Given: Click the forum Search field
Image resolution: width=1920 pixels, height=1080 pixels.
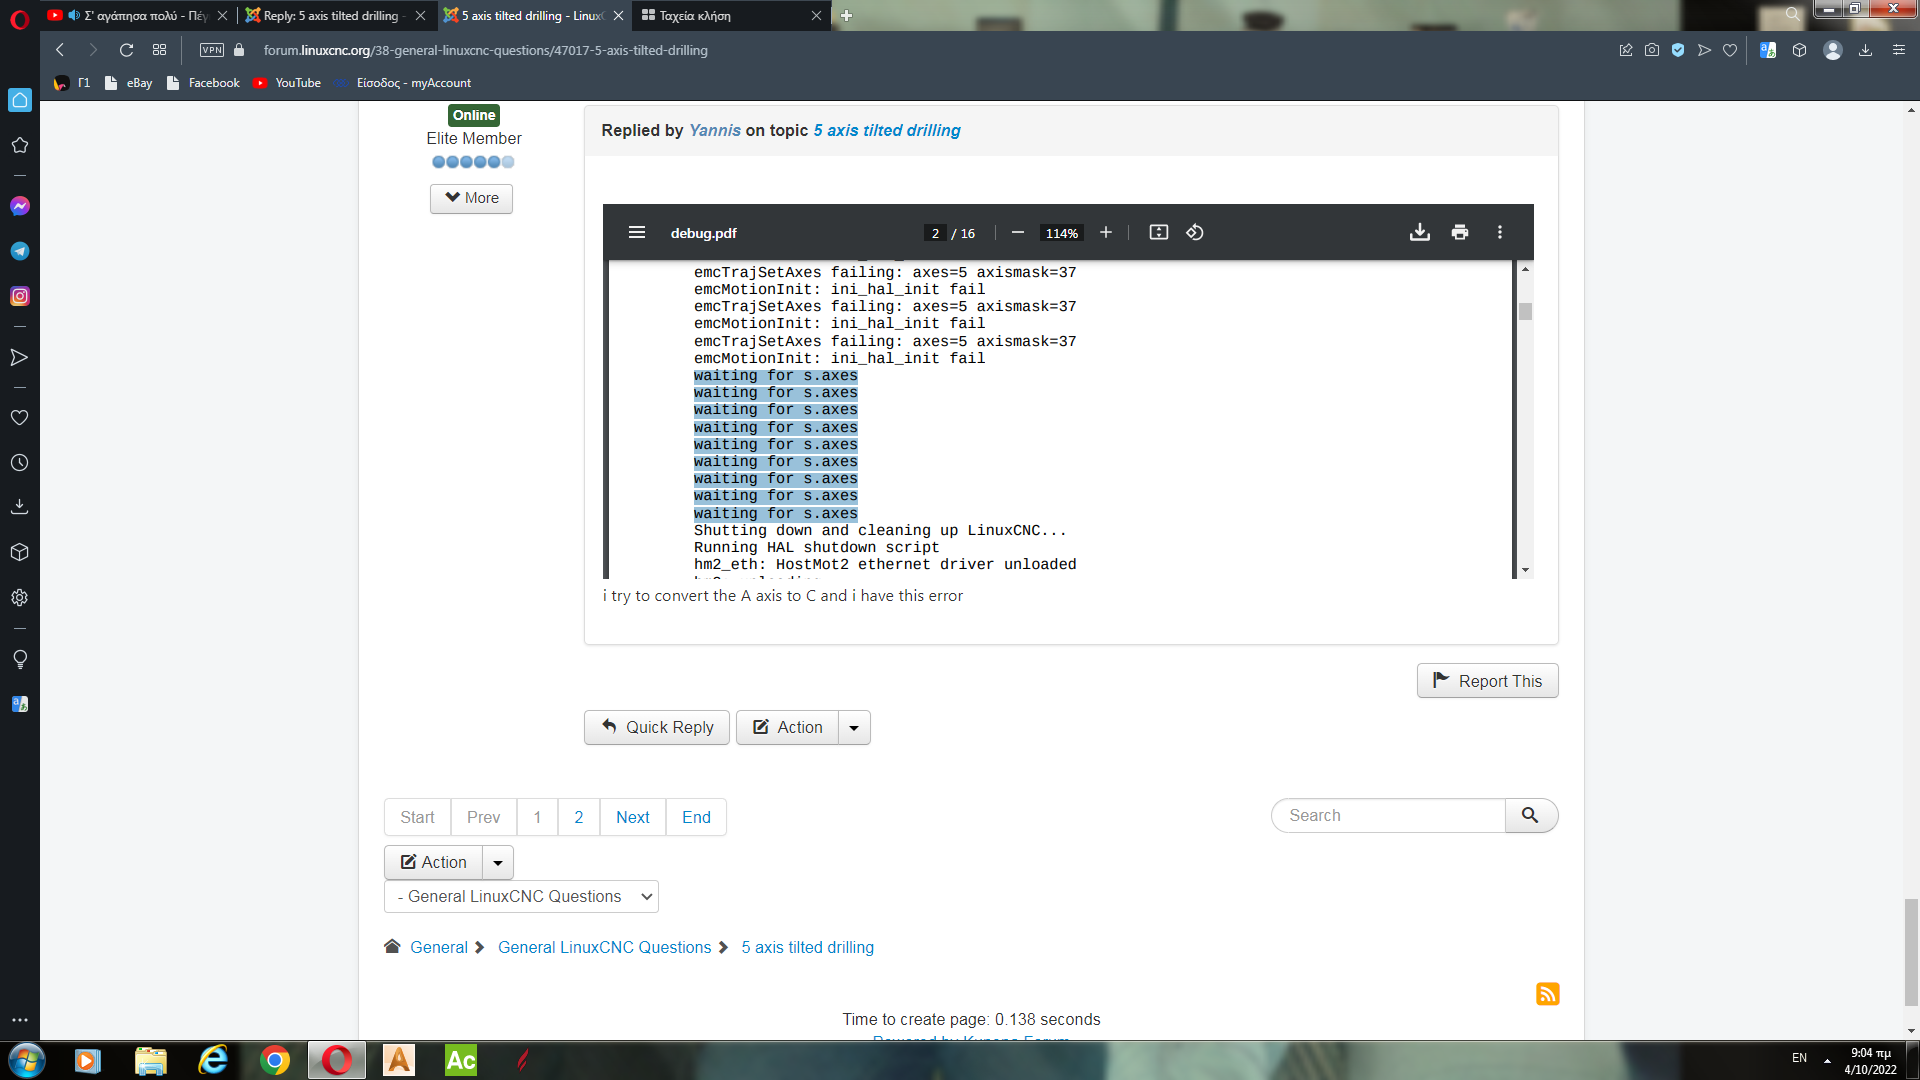Looking at the screenshot, I should tap(1388, 816).
